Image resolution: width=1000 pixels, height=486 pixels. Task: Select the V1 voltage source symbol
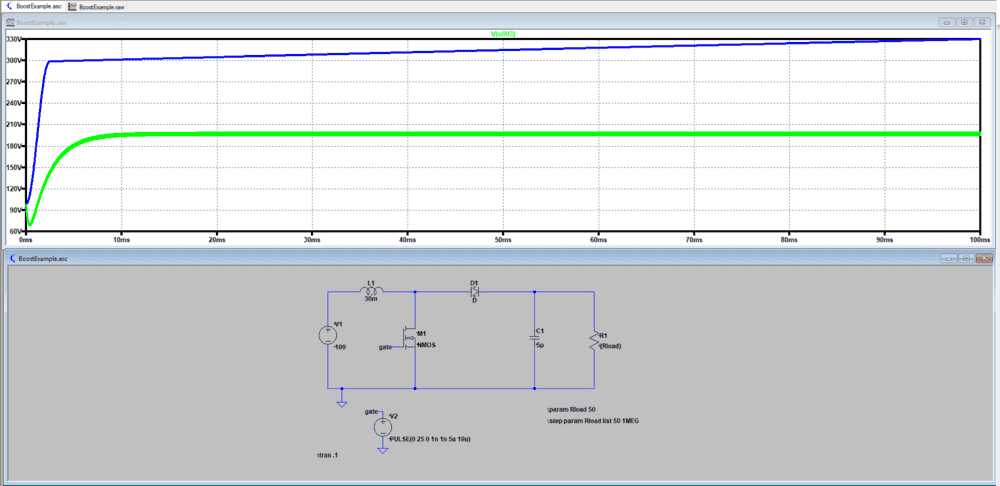(328, 335)
